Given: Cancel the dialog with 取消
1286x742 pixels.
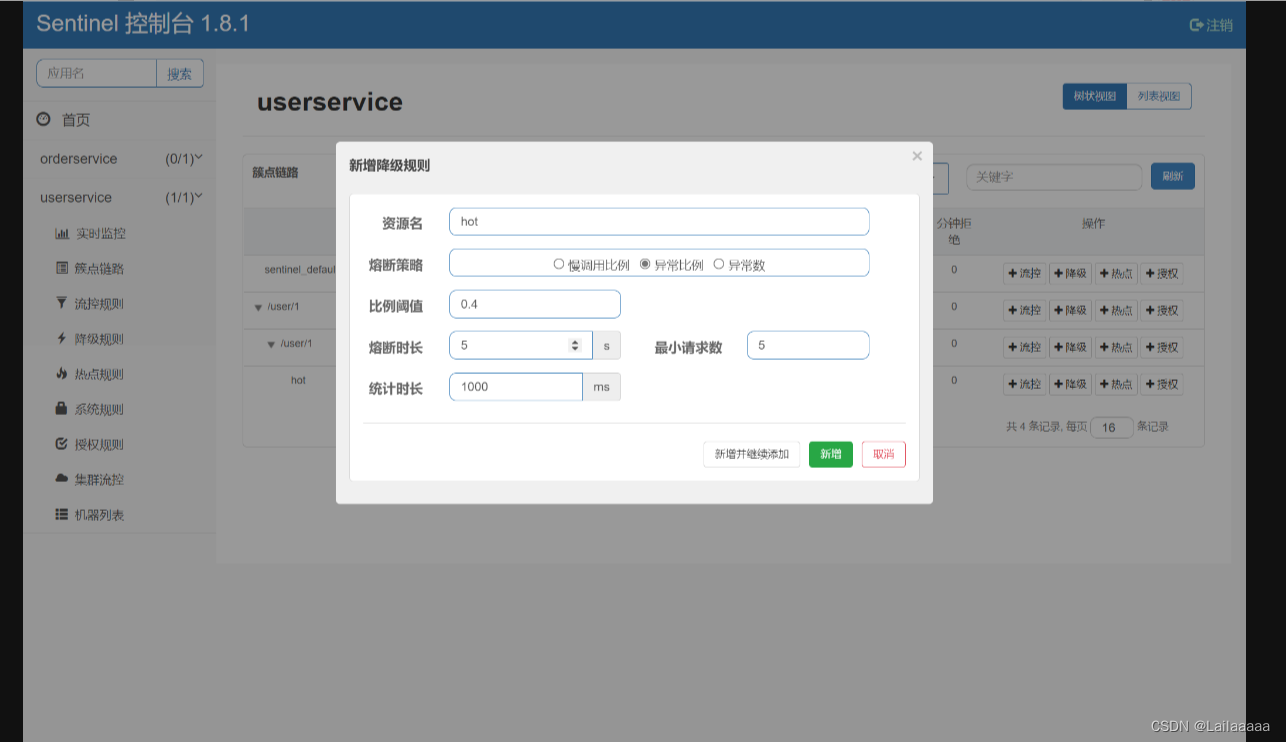Looking at the screenshot, I should (x=884, y=454).
